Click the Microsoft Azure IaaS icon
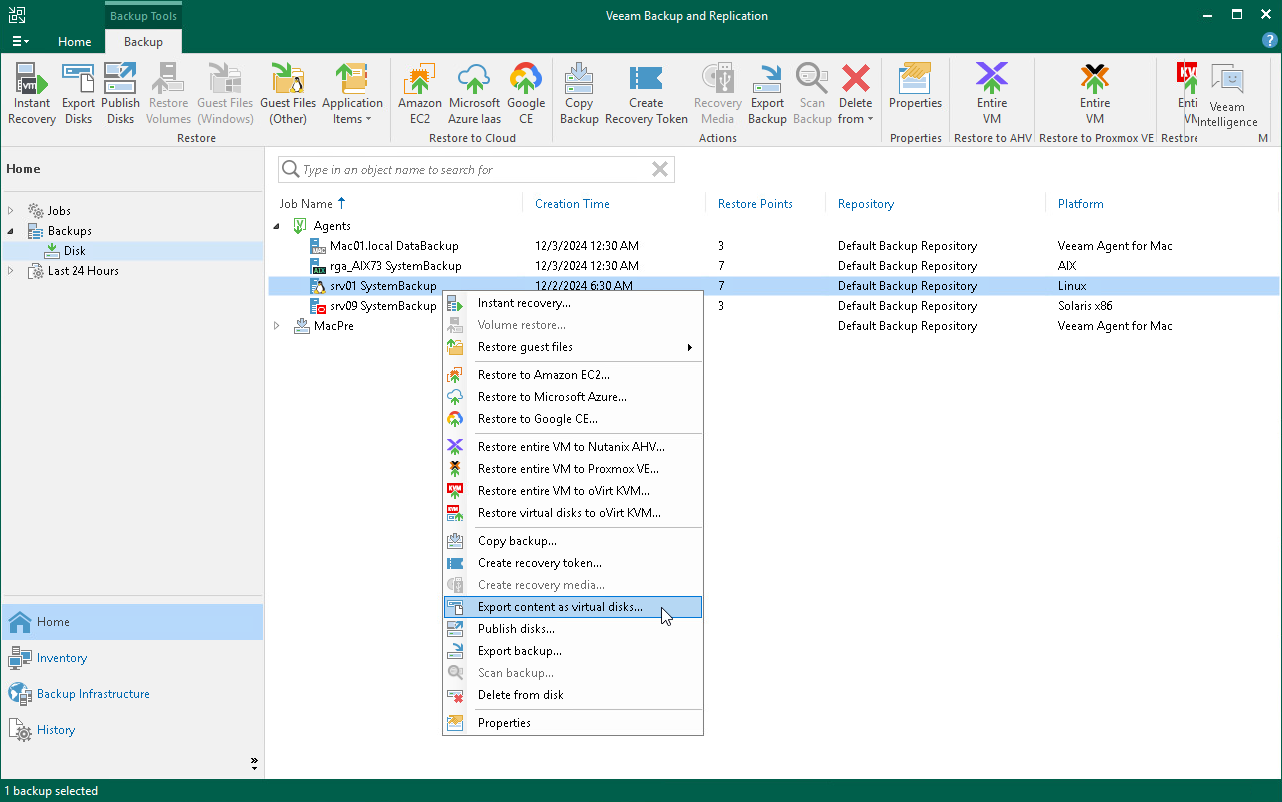Screen dimensions: 1282x802 coord(474,94)
